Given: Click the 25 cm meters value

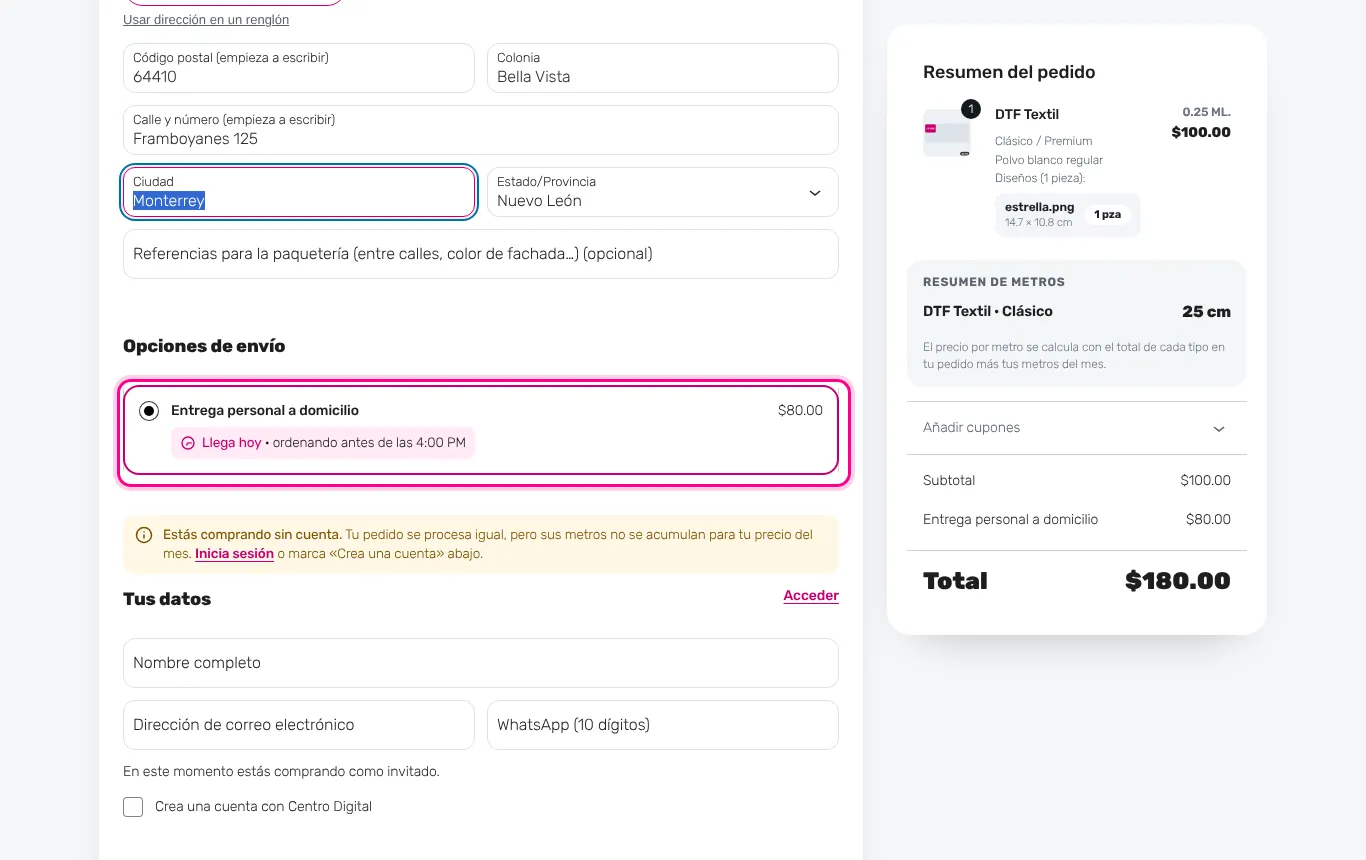Looking at the screenshot, I should 1206,312.
